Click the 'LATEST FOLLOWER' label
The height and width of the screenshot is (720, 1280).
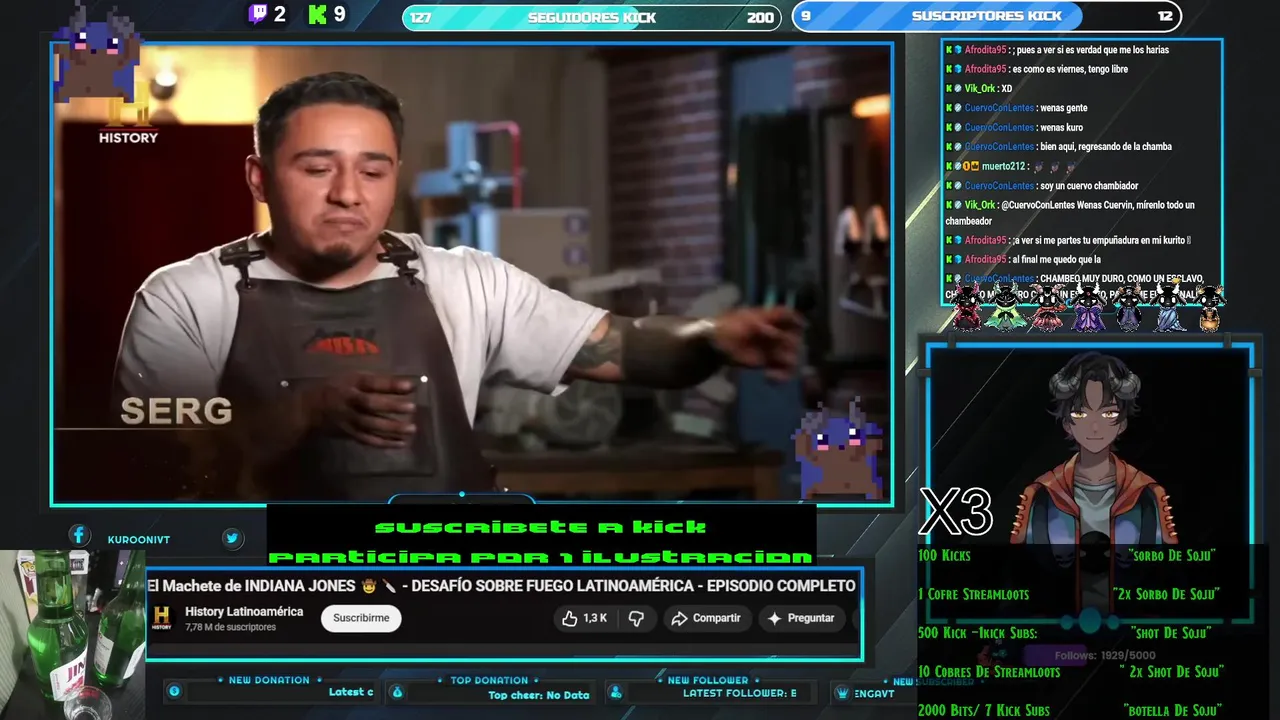tap(739, 693)
